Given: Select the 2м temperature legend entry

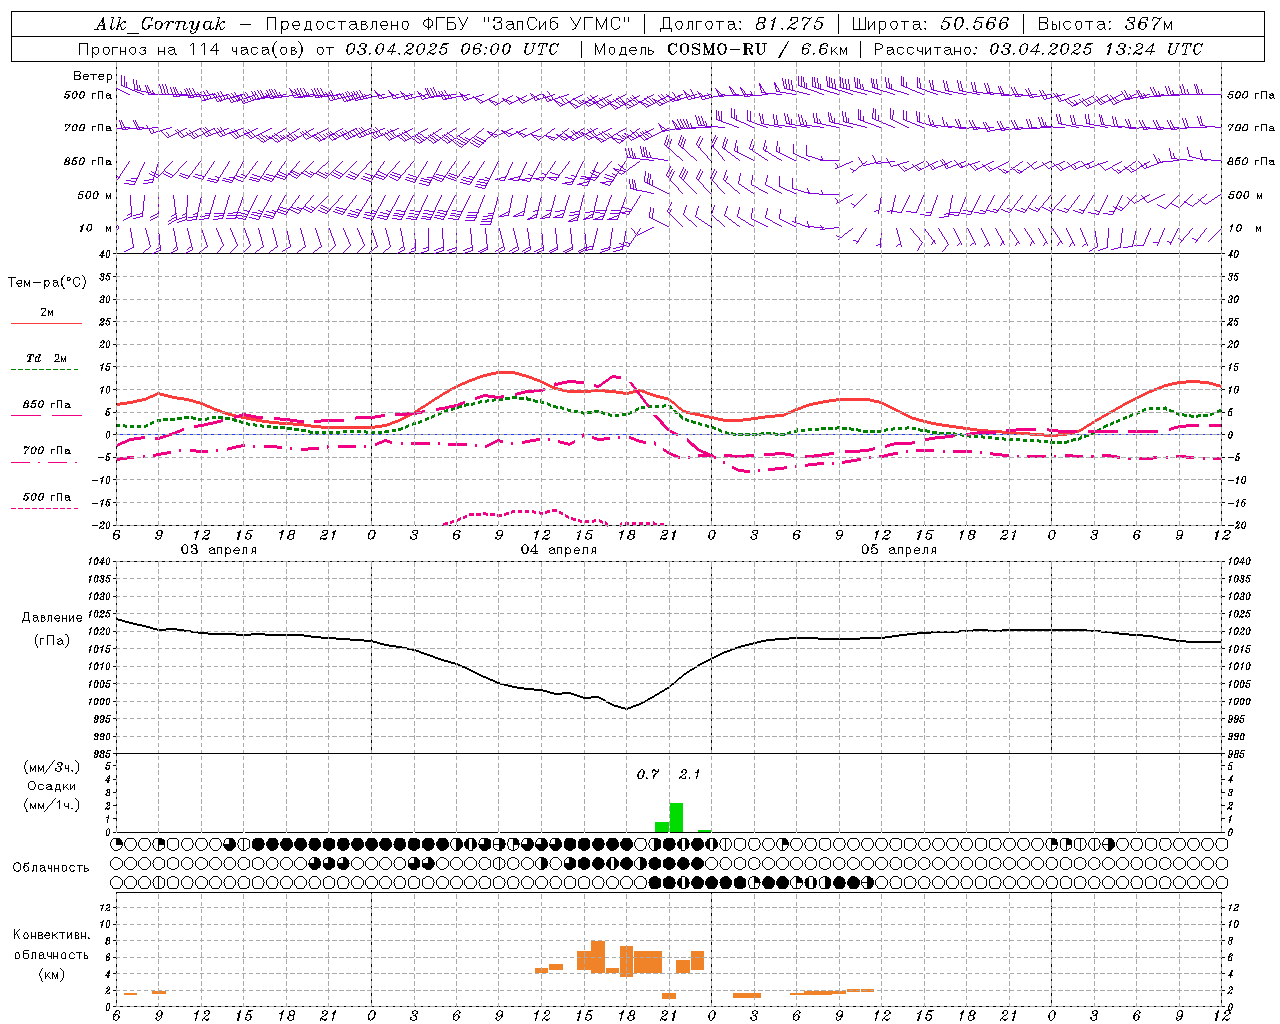Looking at the screenshot, I should pos(47,312).
